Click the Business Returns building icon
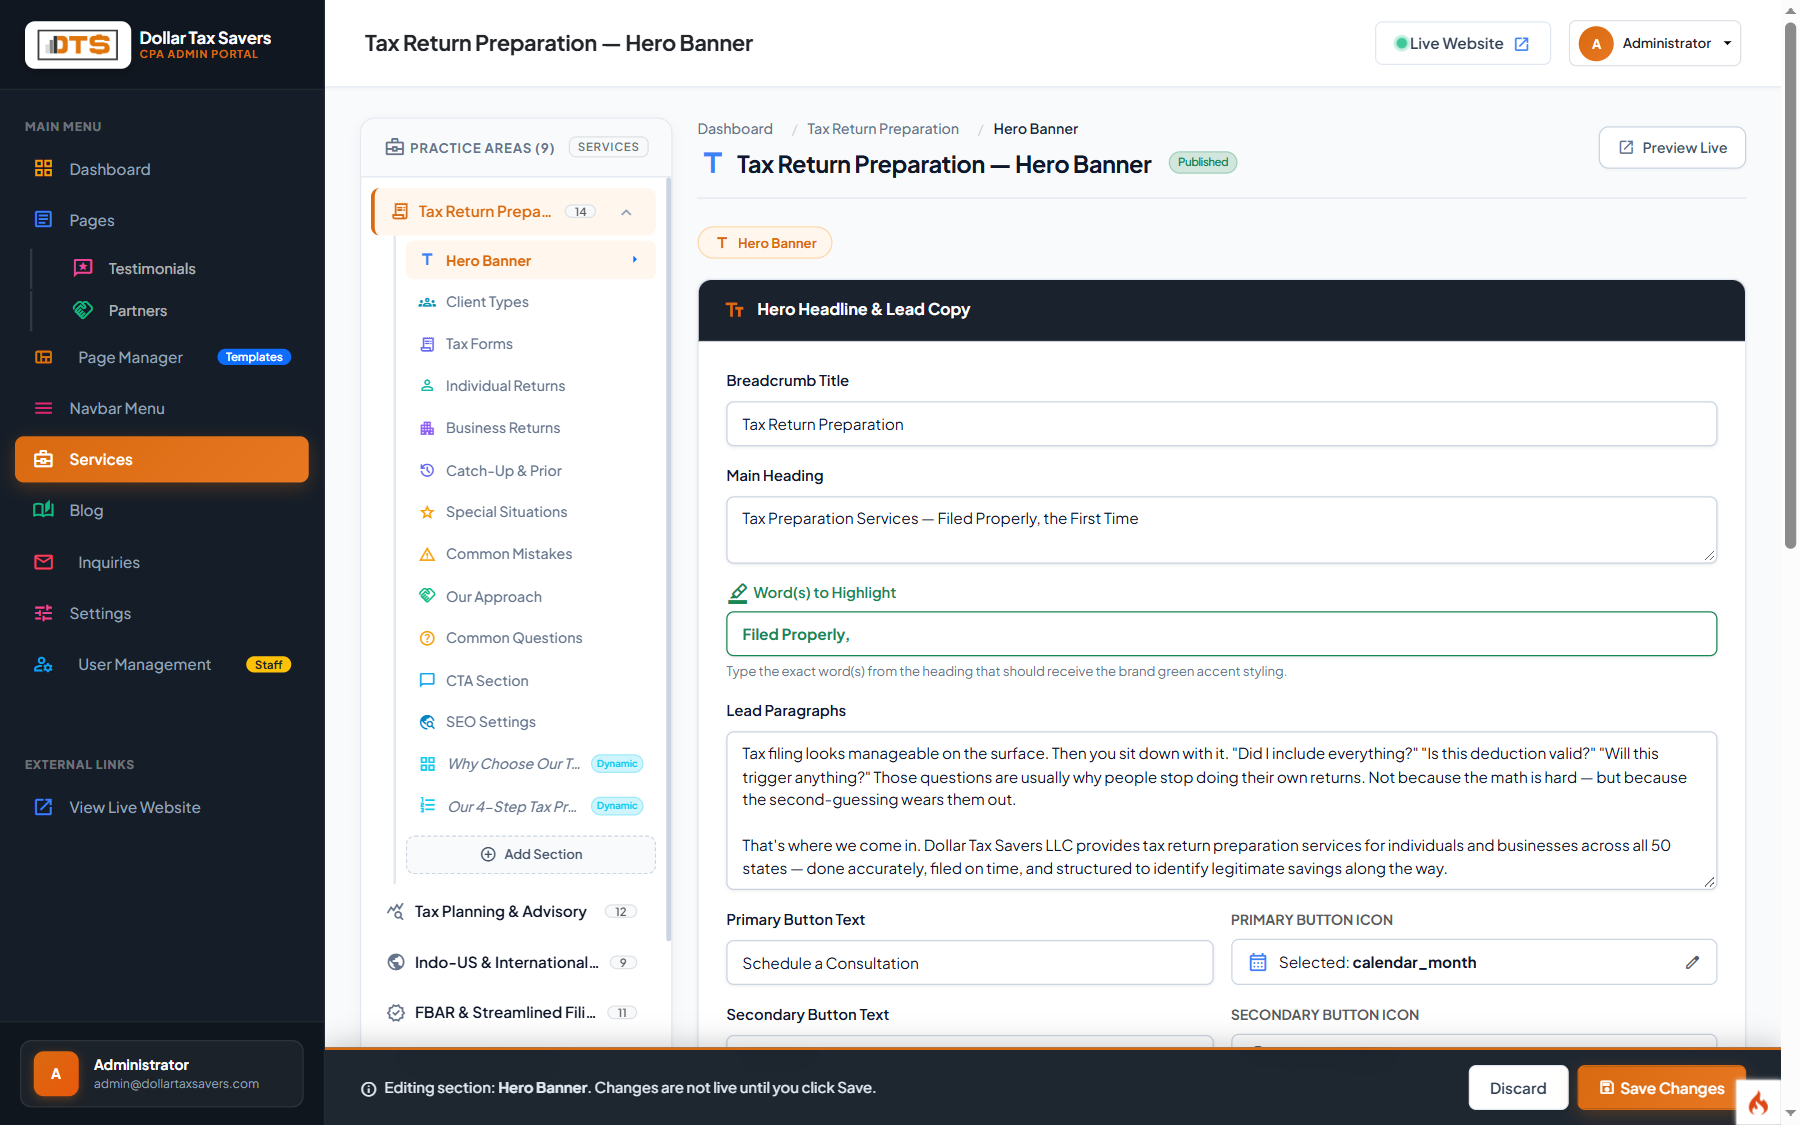This screenshot has height=1125, width=1800. click(427, 428)
